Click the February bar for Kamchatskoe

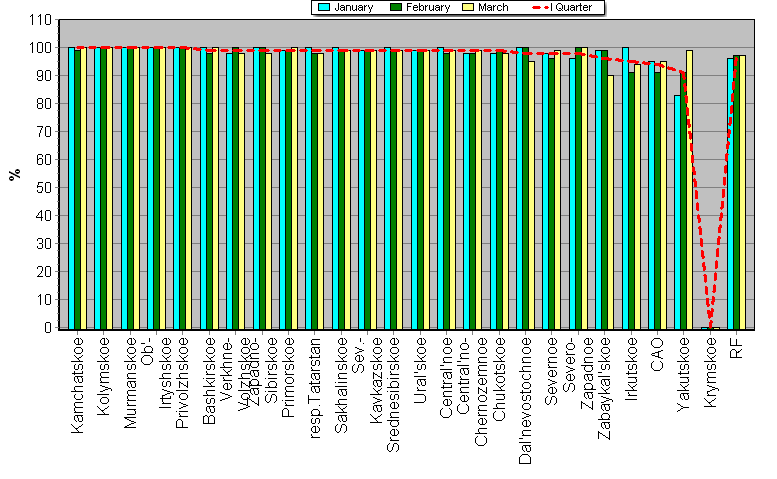[77, 190]
